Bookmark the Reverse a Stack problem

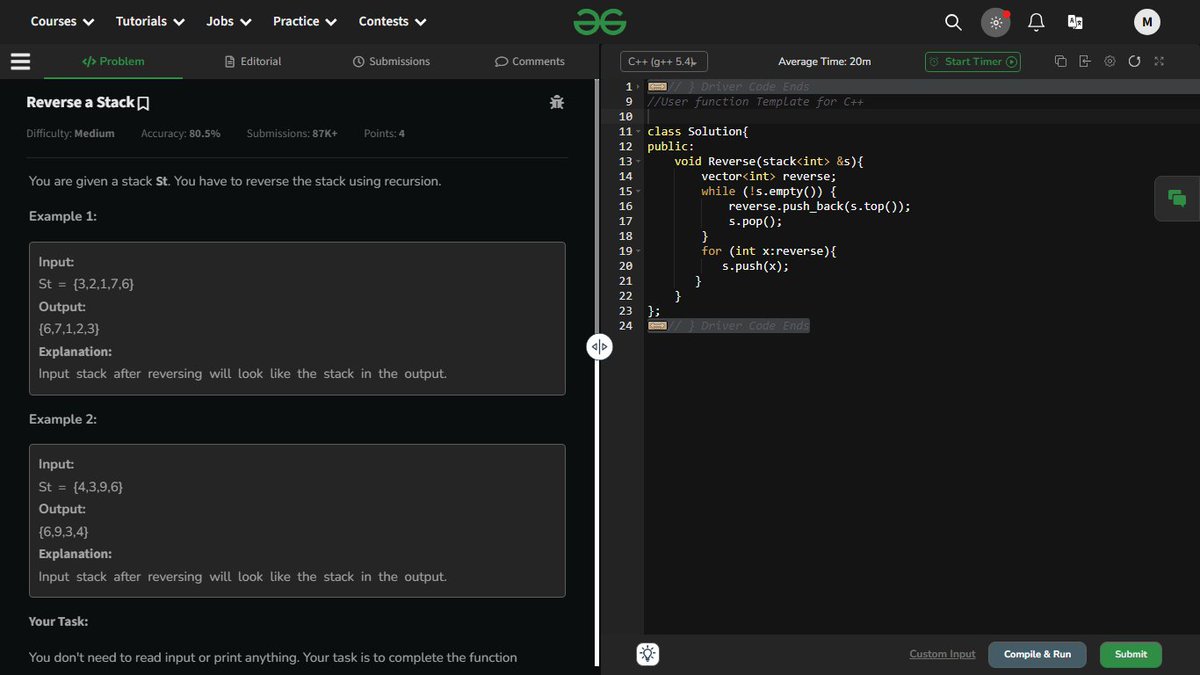[x=143, y=103]
